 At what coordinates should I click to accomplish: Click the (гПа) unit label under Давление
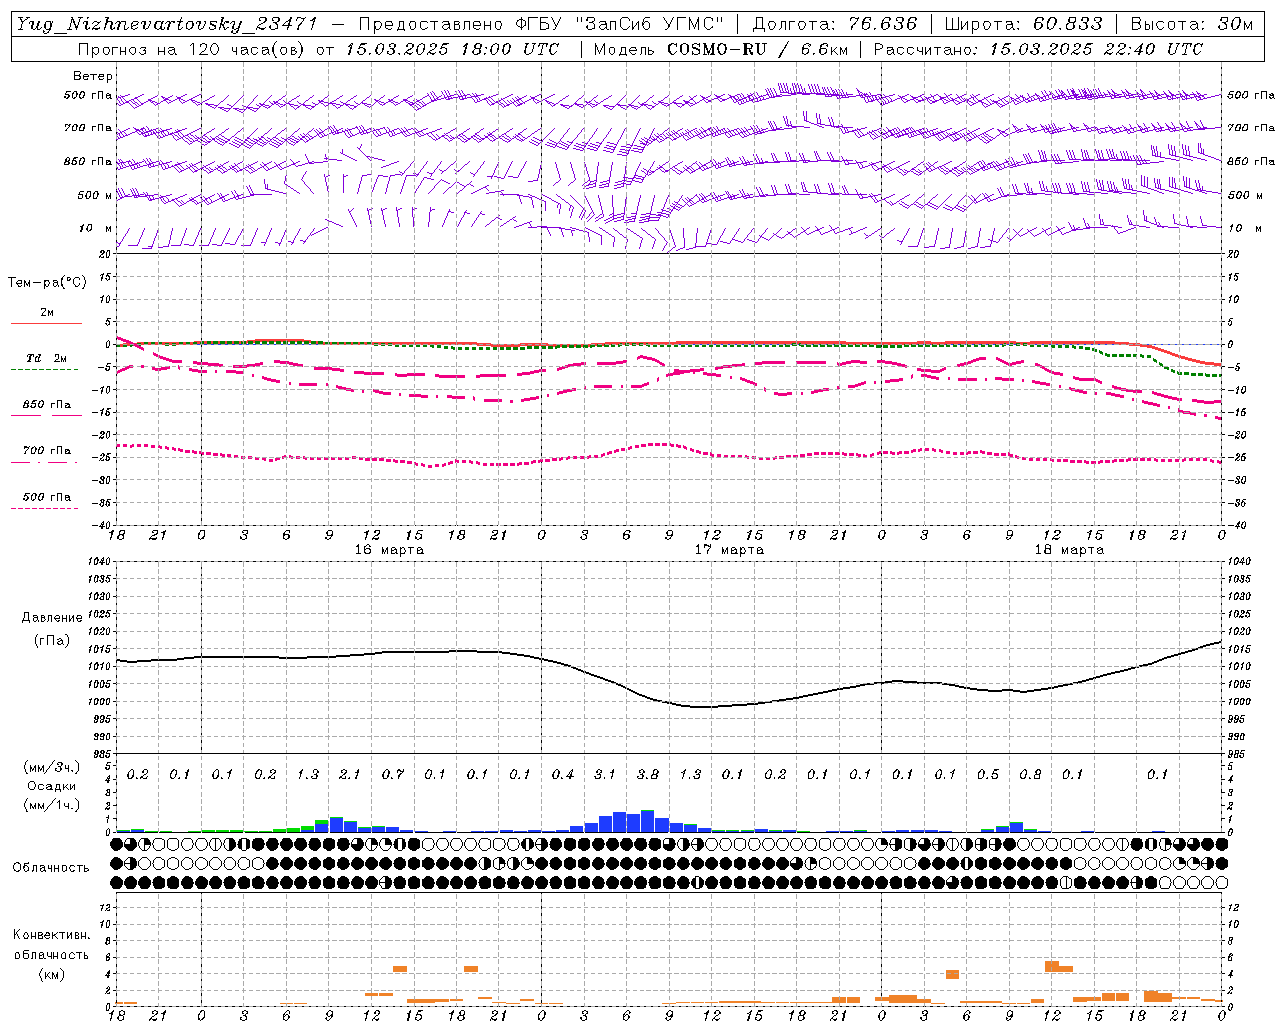point(52,640)
